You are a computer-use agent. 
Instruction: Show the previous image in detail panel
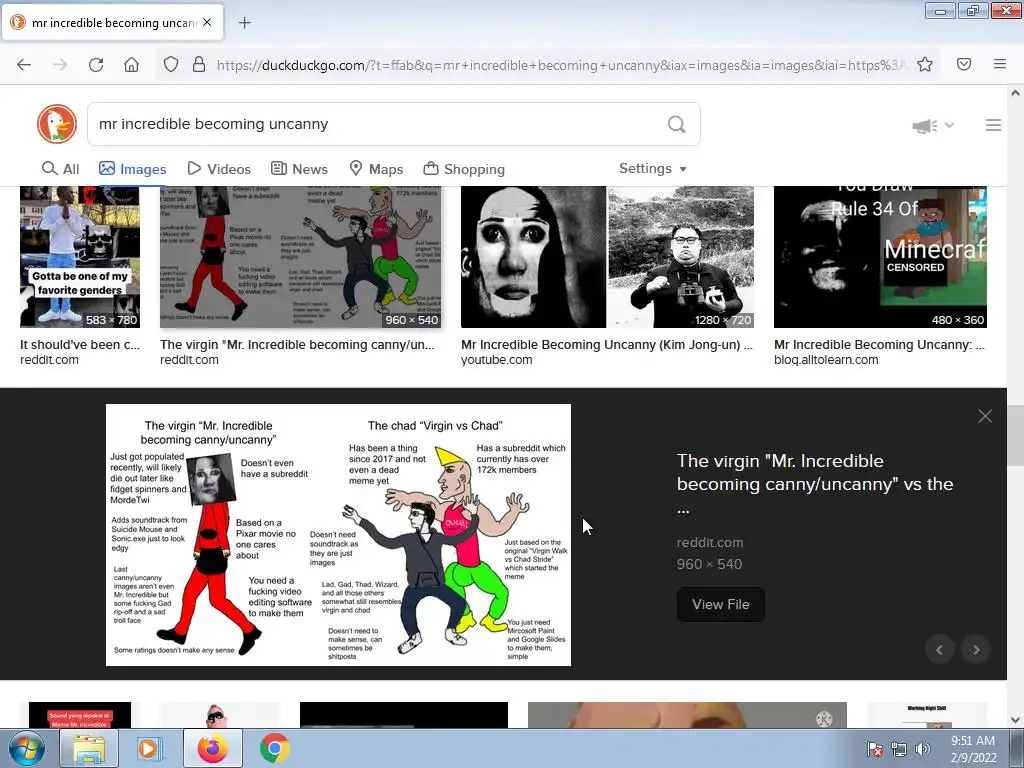click(x=940, y=650)
